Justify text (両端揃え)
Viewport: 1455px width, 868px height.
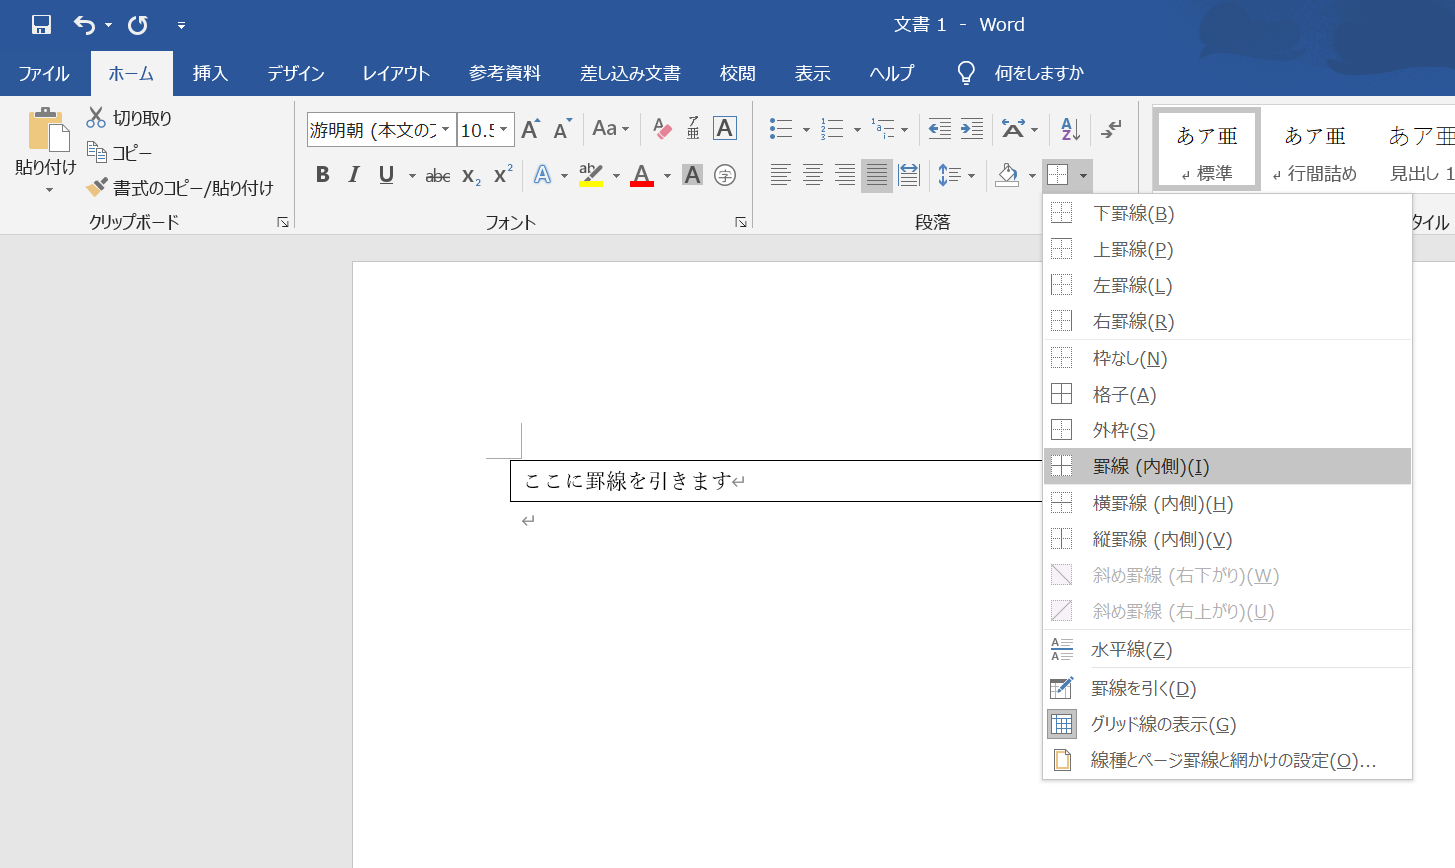click(x=877, y=175)
